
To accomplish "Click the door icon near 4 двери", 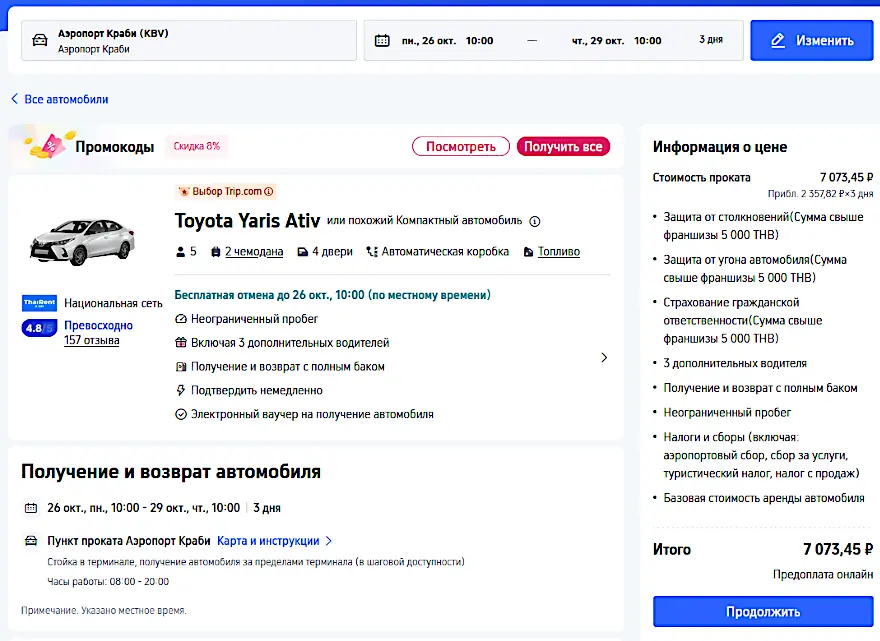I will tap(302, 252).
